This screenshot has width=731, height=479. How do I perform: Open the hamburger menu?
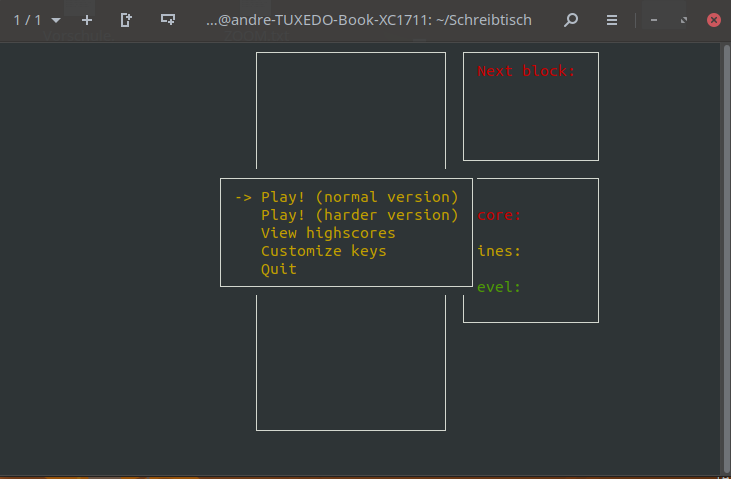coord(611,20)
